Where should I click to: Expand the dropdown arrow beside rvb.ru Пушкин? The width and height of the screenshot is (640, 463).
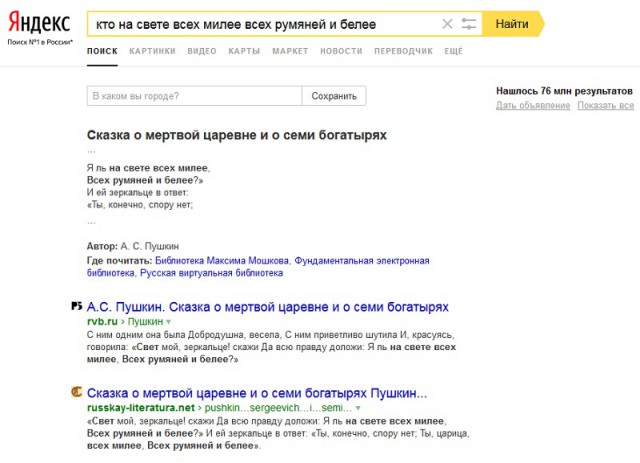click(169, 322)
